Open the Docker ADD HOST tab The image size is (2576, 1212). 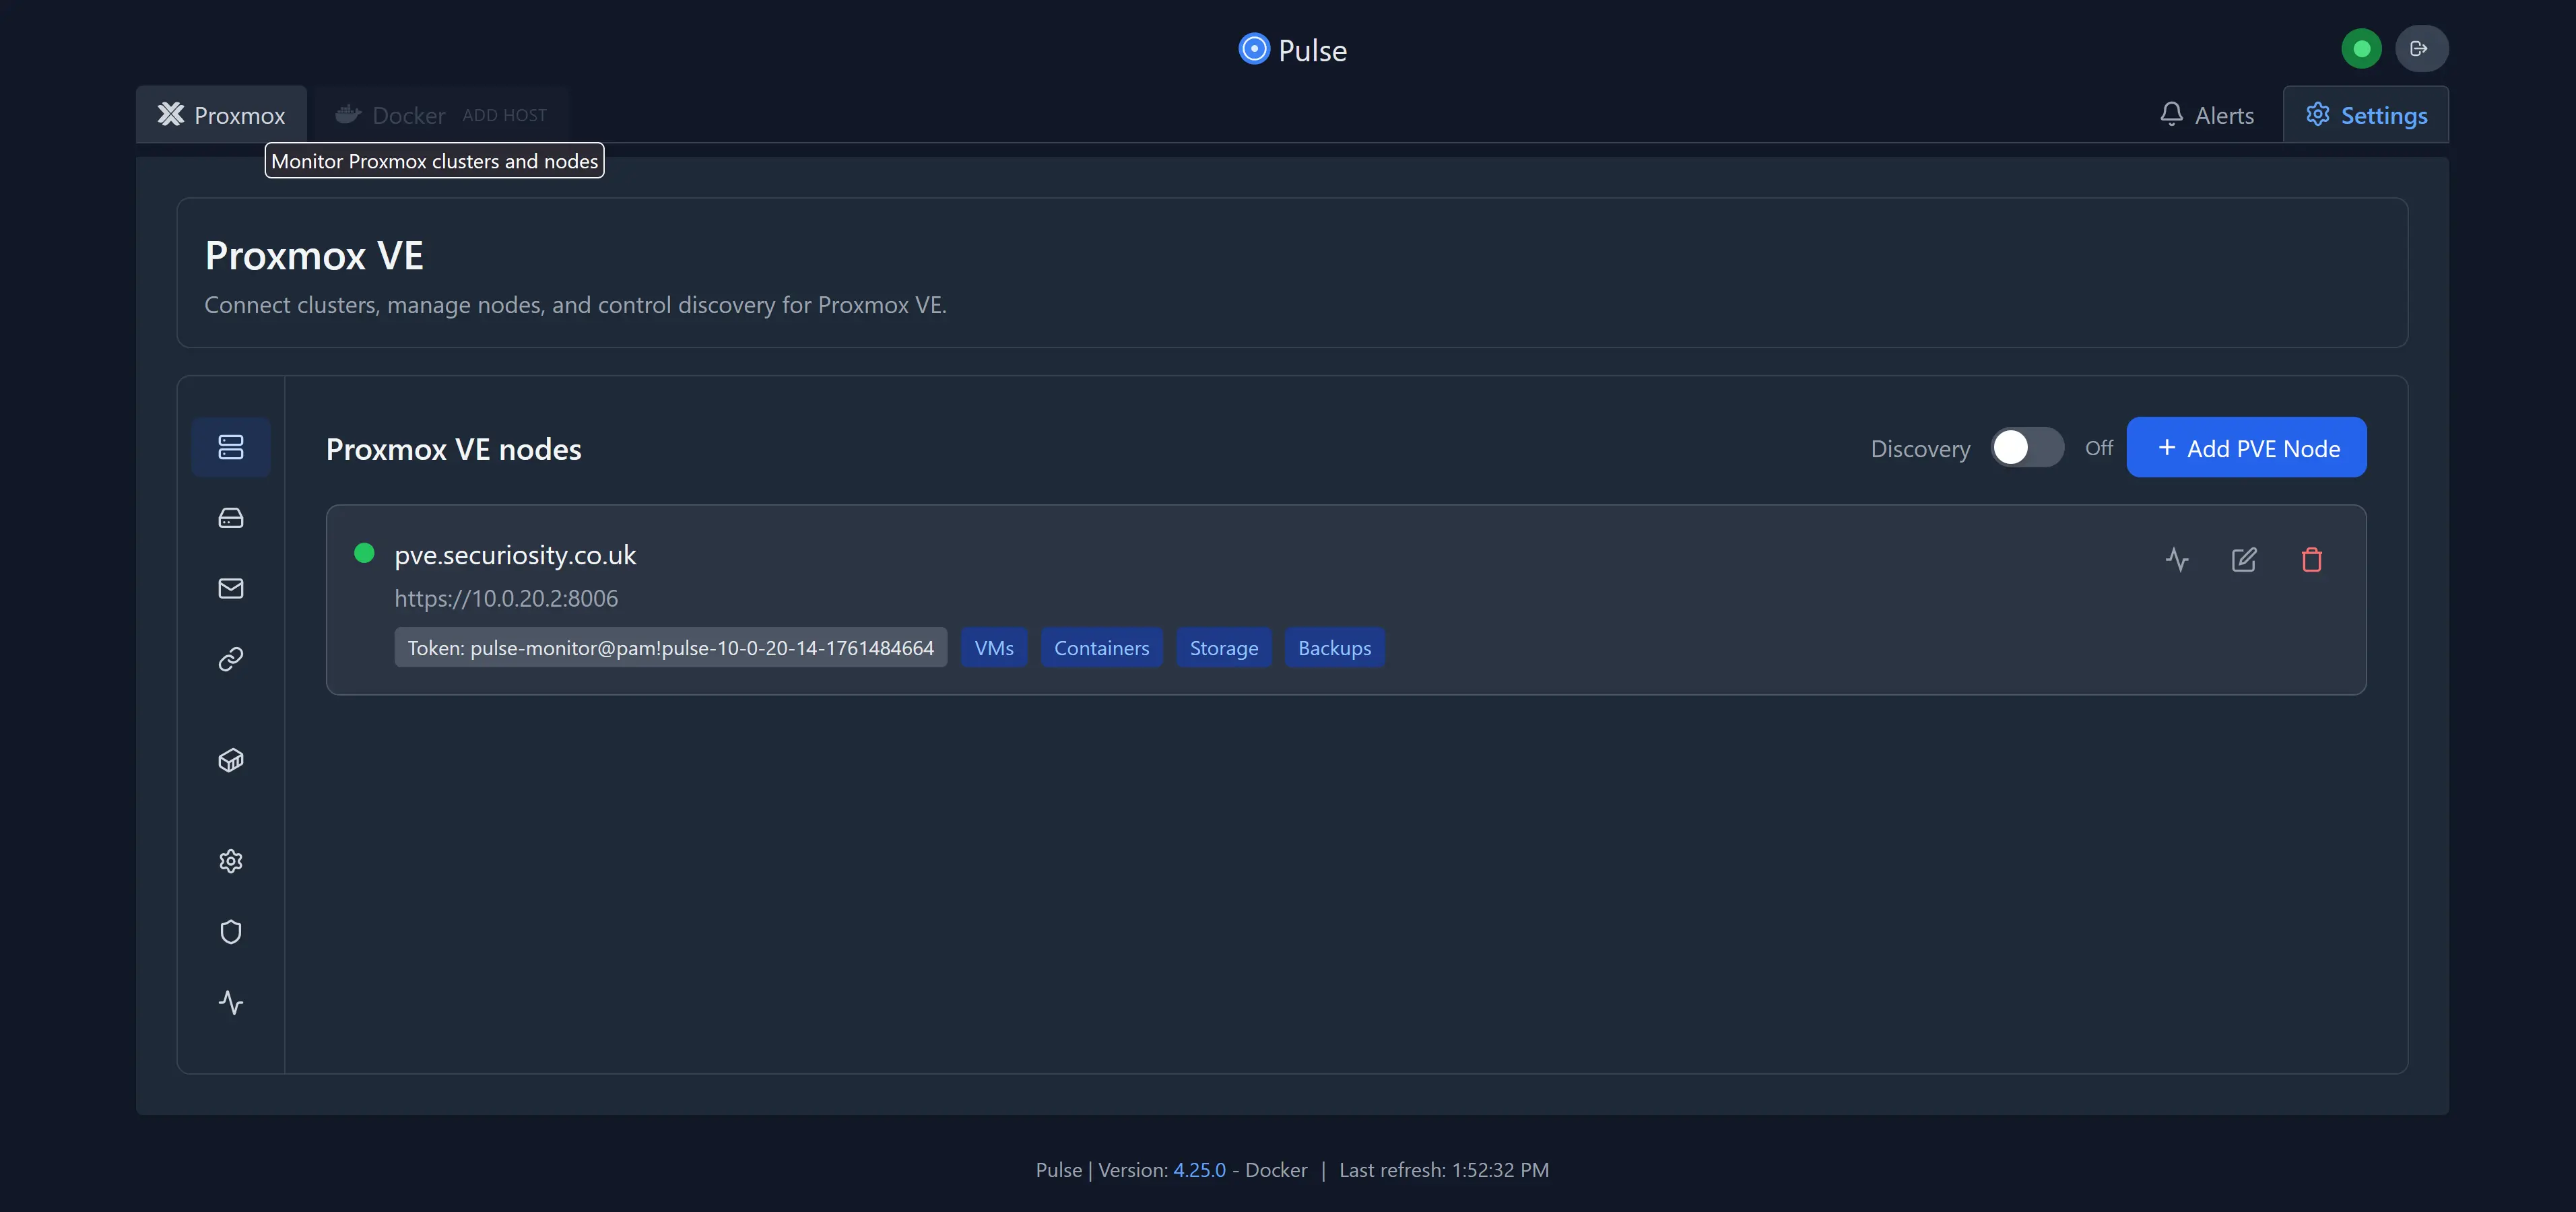point(441,115)
